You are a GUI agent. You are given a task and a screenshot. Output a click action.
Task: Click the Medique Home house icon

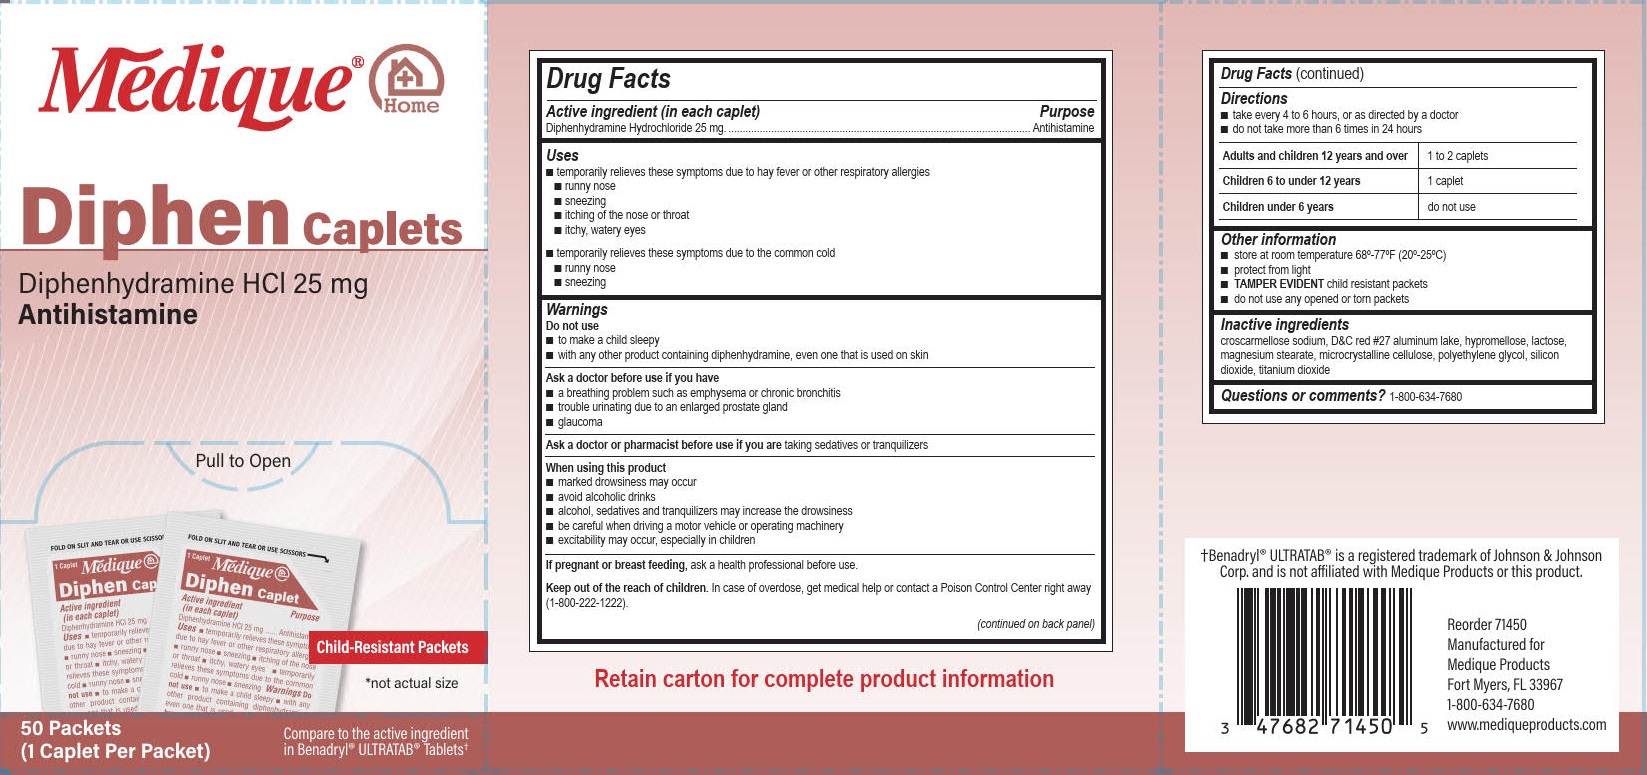coord(407,82)
